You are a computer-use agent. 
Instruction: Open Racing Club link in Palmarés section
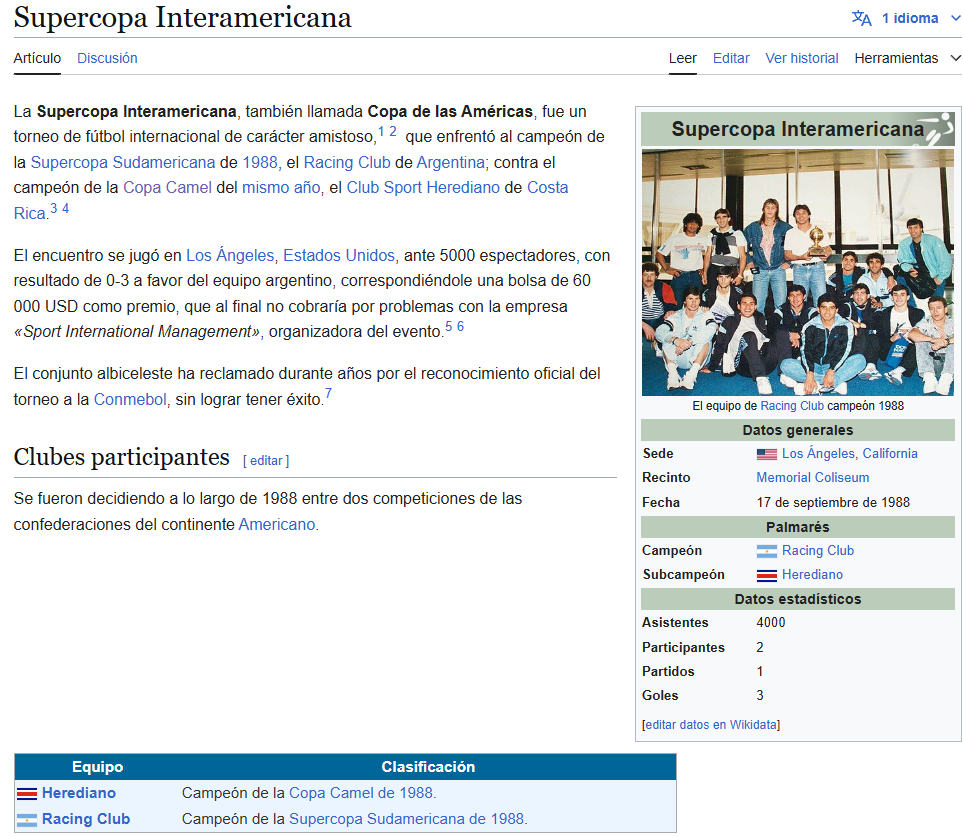pyautogui.click(x=817, y=551)
